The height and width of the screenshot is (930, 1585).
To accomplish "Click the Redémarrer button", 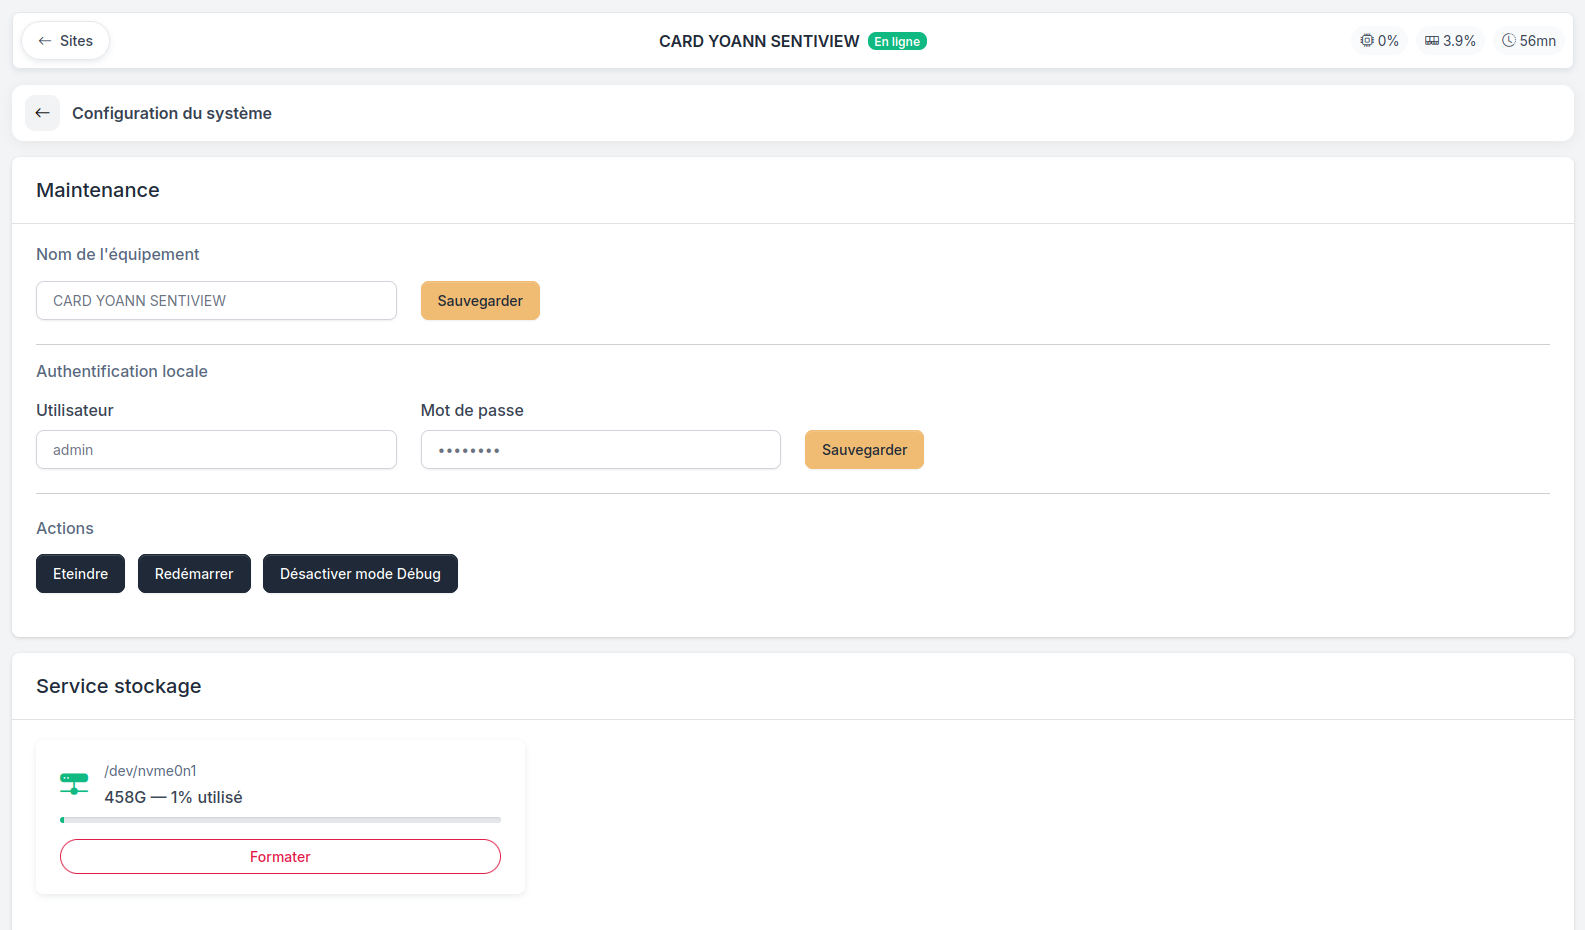I will click(x=194, y=574).
